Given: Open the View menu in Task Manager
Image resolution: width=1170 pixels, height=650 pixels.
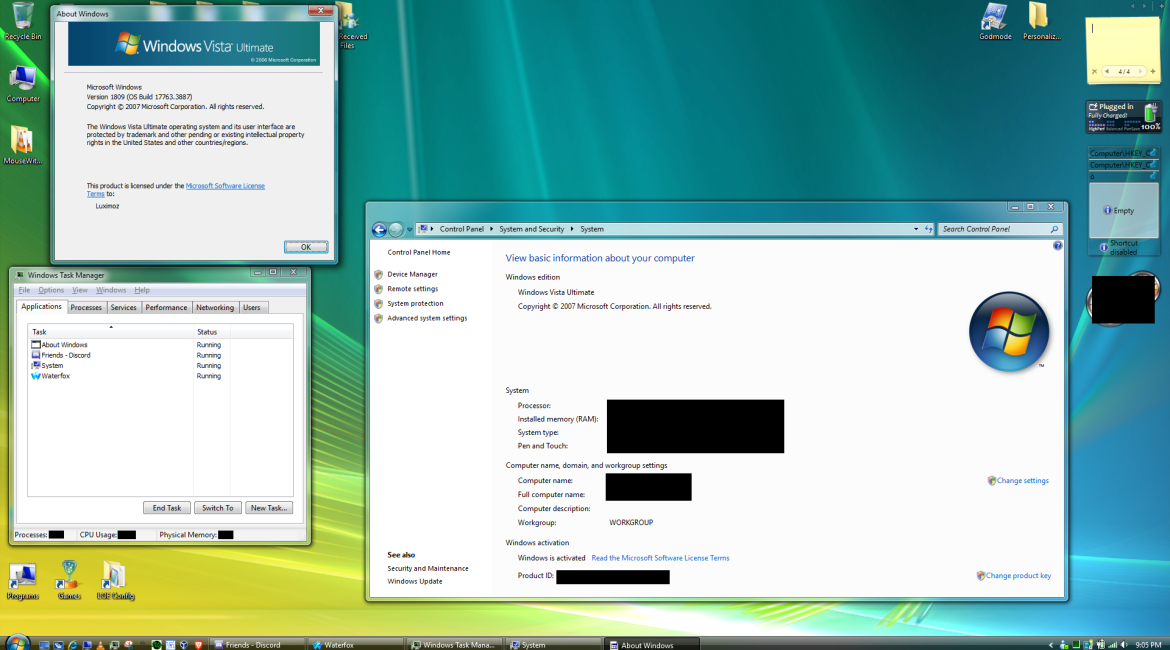Looking at the screenshot, I should pyautogui.click(x=80, y=290).
